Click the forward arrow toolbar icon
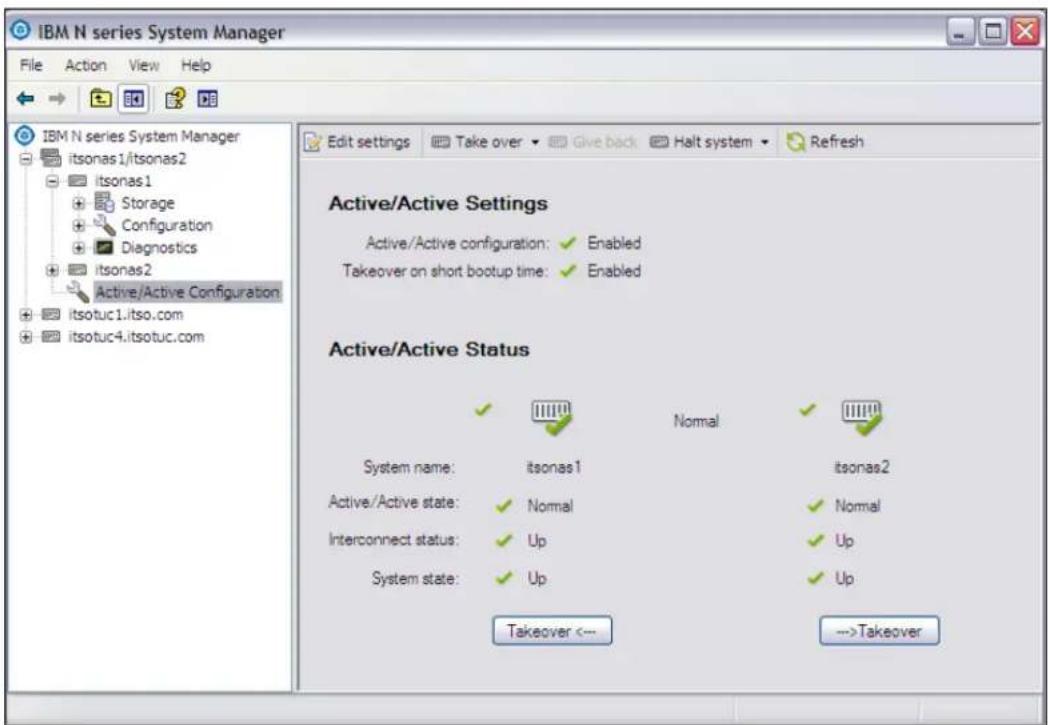Viewport: 1048px width, 725px height. pyautogui.click(x=57, y=99)
